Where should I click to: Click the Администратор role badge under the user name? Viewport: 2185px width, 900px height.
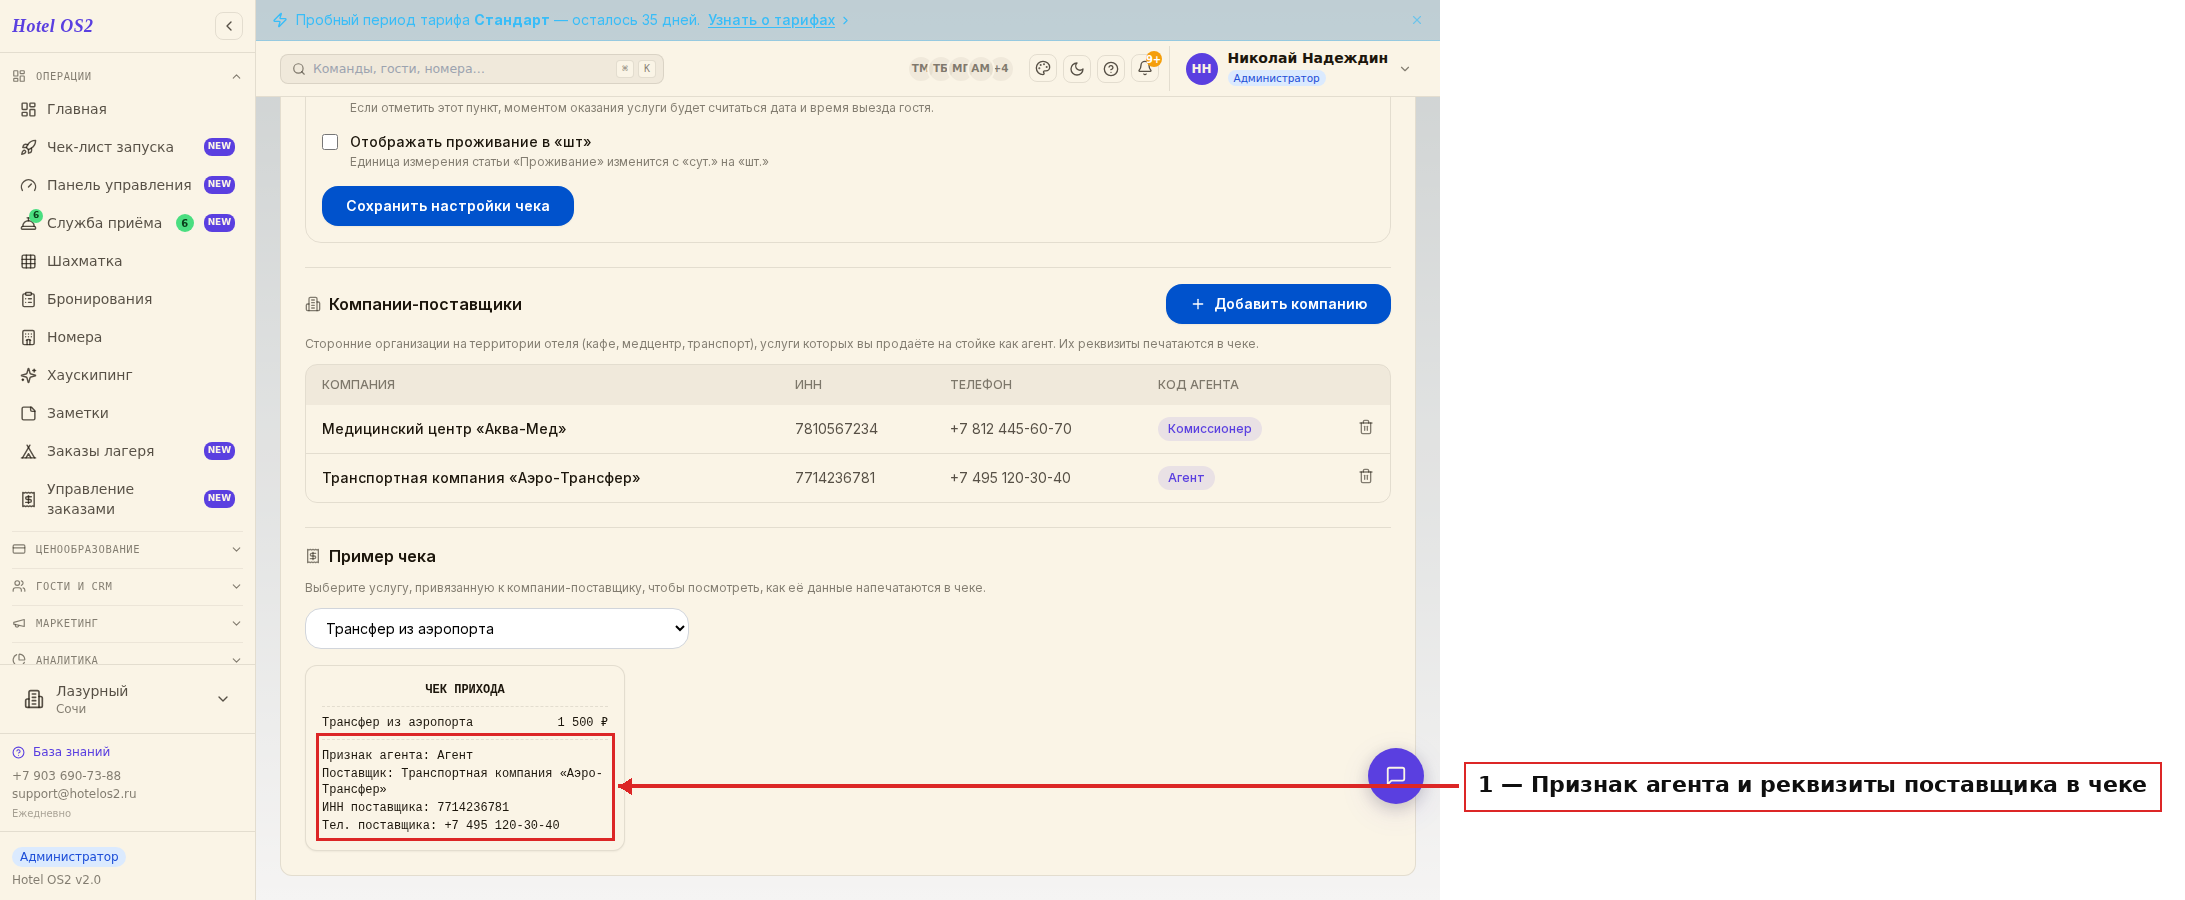coord(1276,78)
